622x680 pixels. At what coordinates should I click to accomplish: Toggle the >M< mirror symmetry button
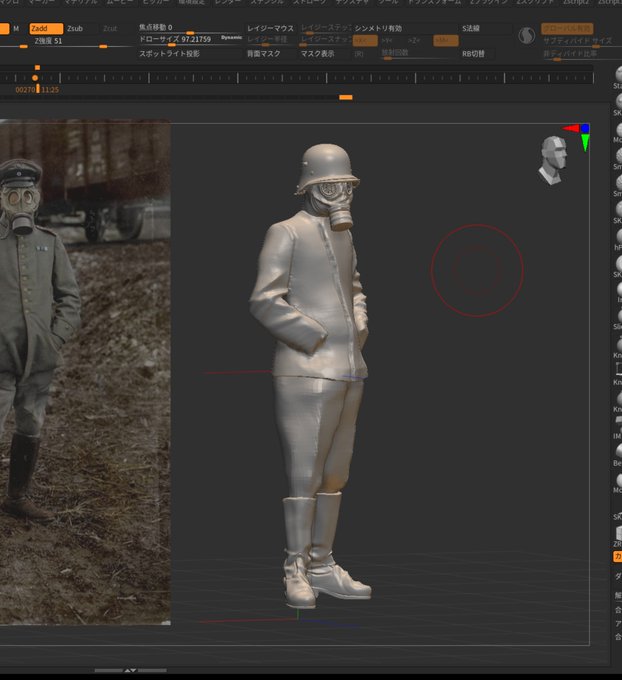tap(445, 41)
